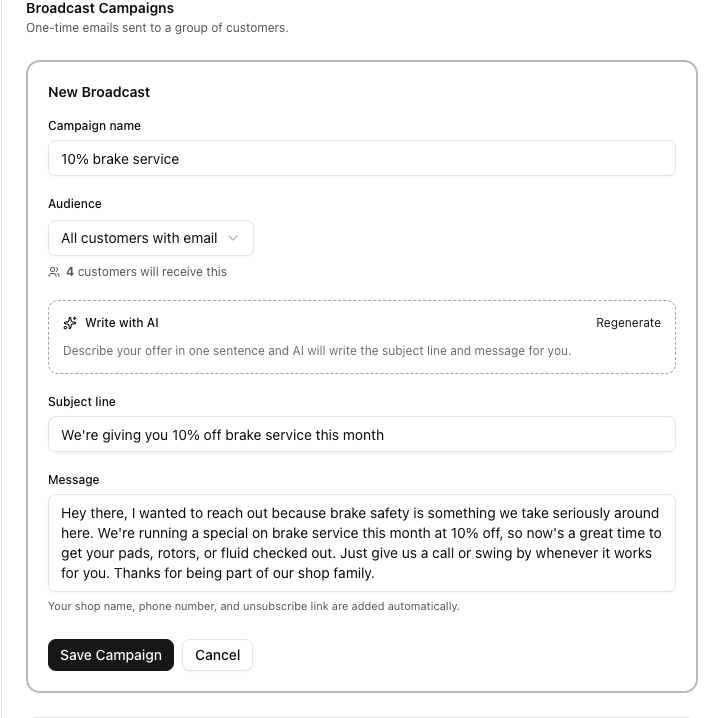Cancel the new broadcast
This screenshot has width=724, height=718.
217,655
